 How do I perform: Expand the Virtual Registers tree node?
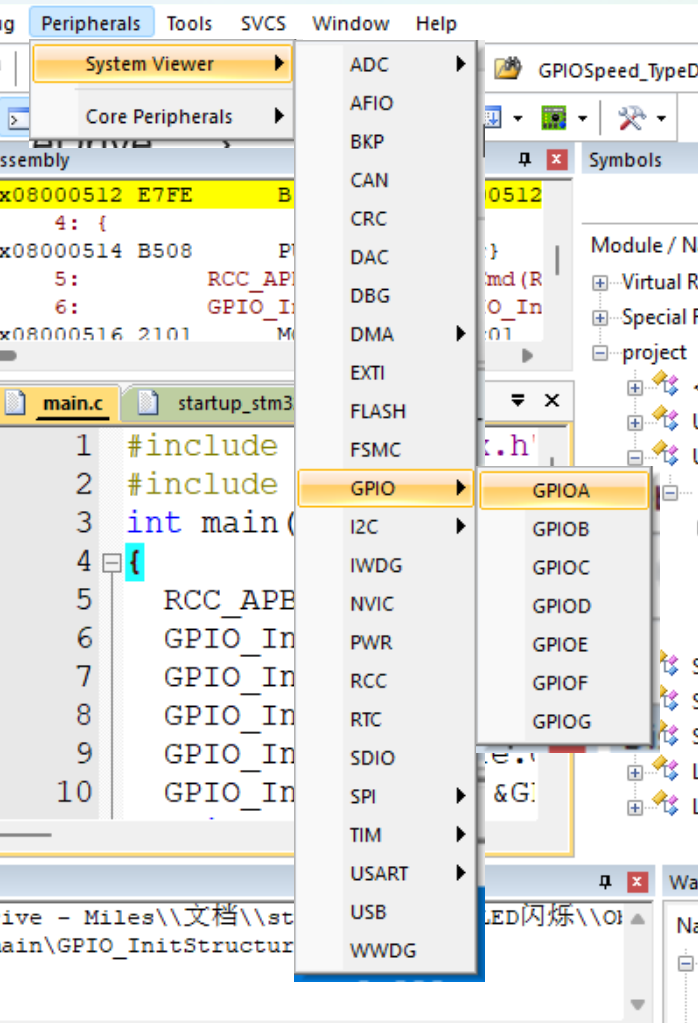coord(600,283)
